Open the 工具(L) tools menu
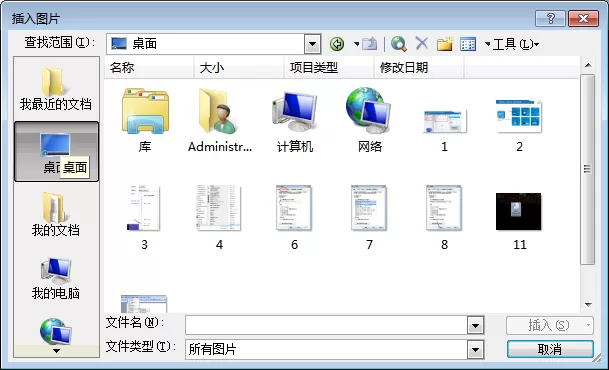Viewport: 609px width, 370px height. [515, 44]
